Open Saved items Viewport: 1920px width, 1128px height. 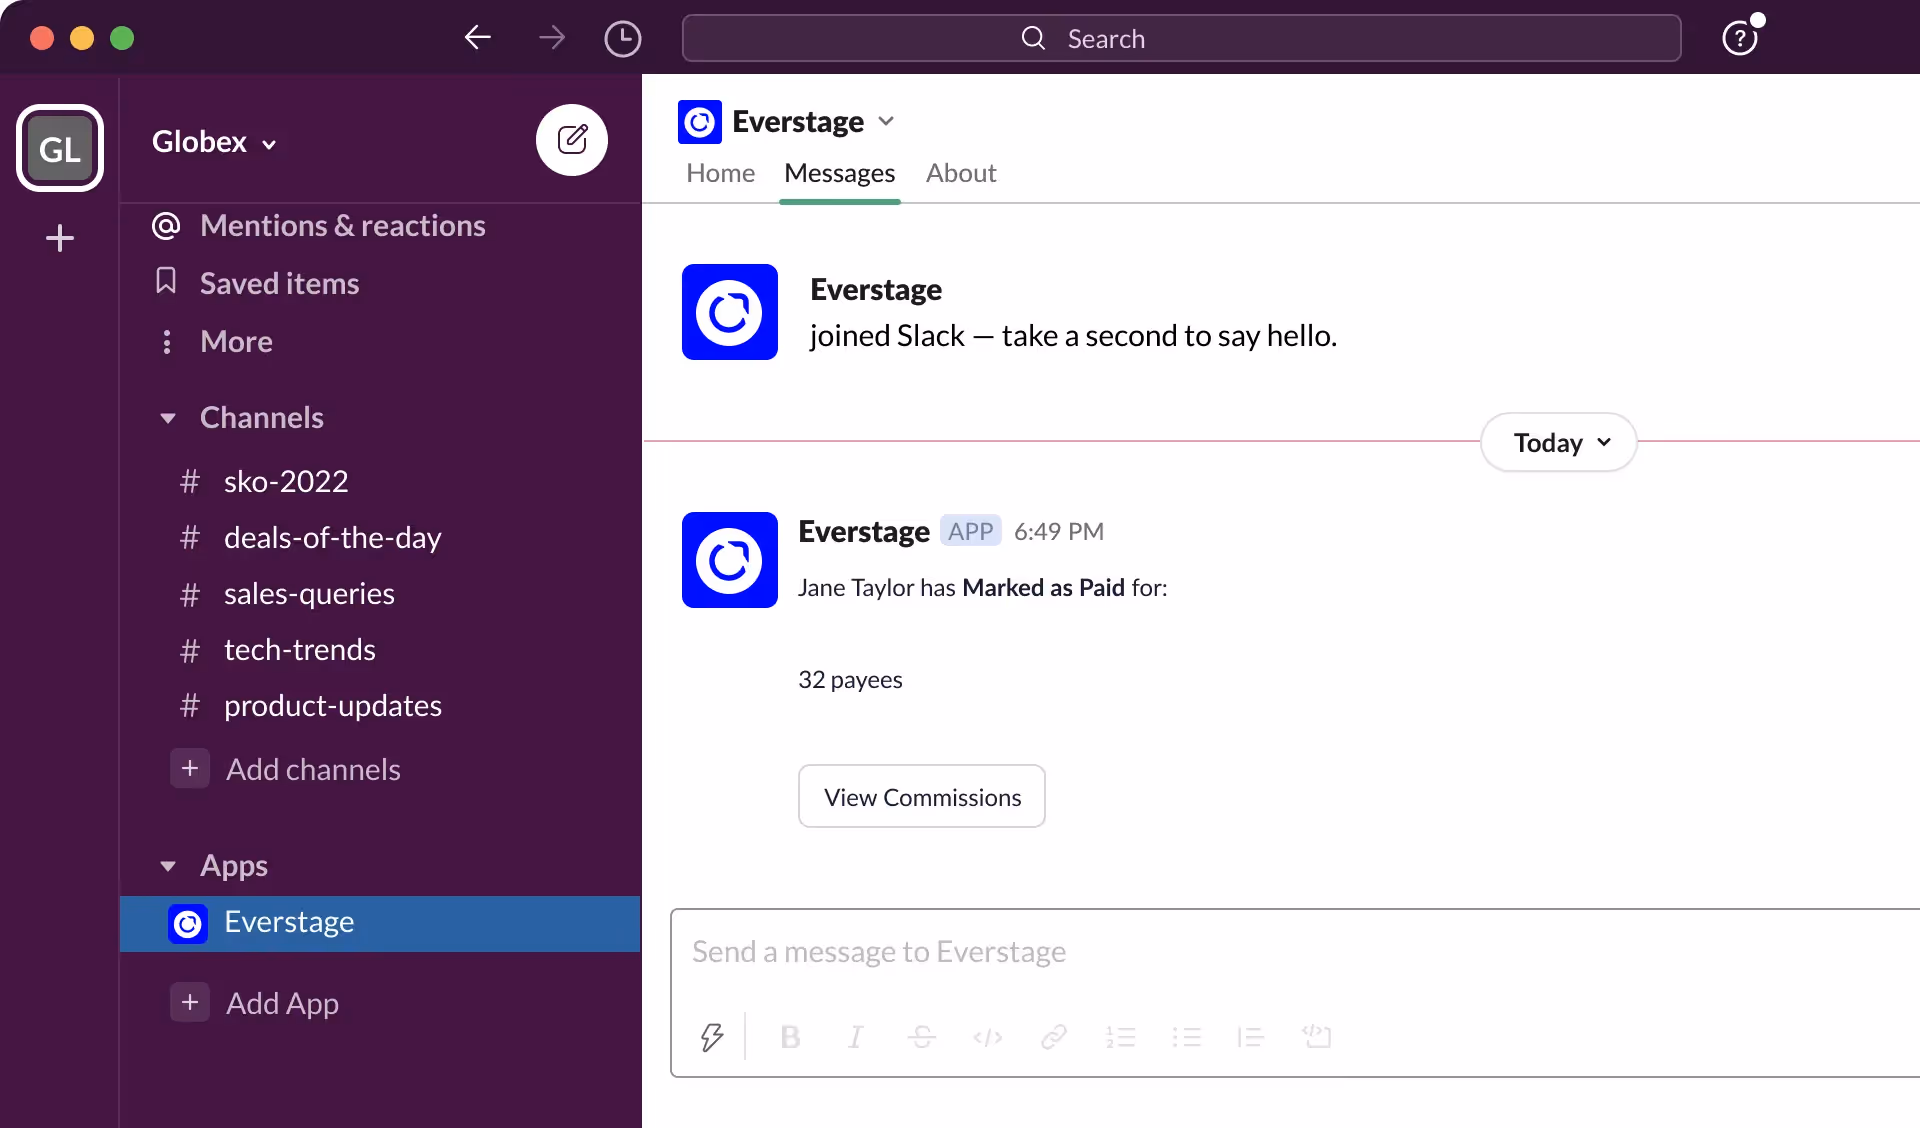point(280,284)
